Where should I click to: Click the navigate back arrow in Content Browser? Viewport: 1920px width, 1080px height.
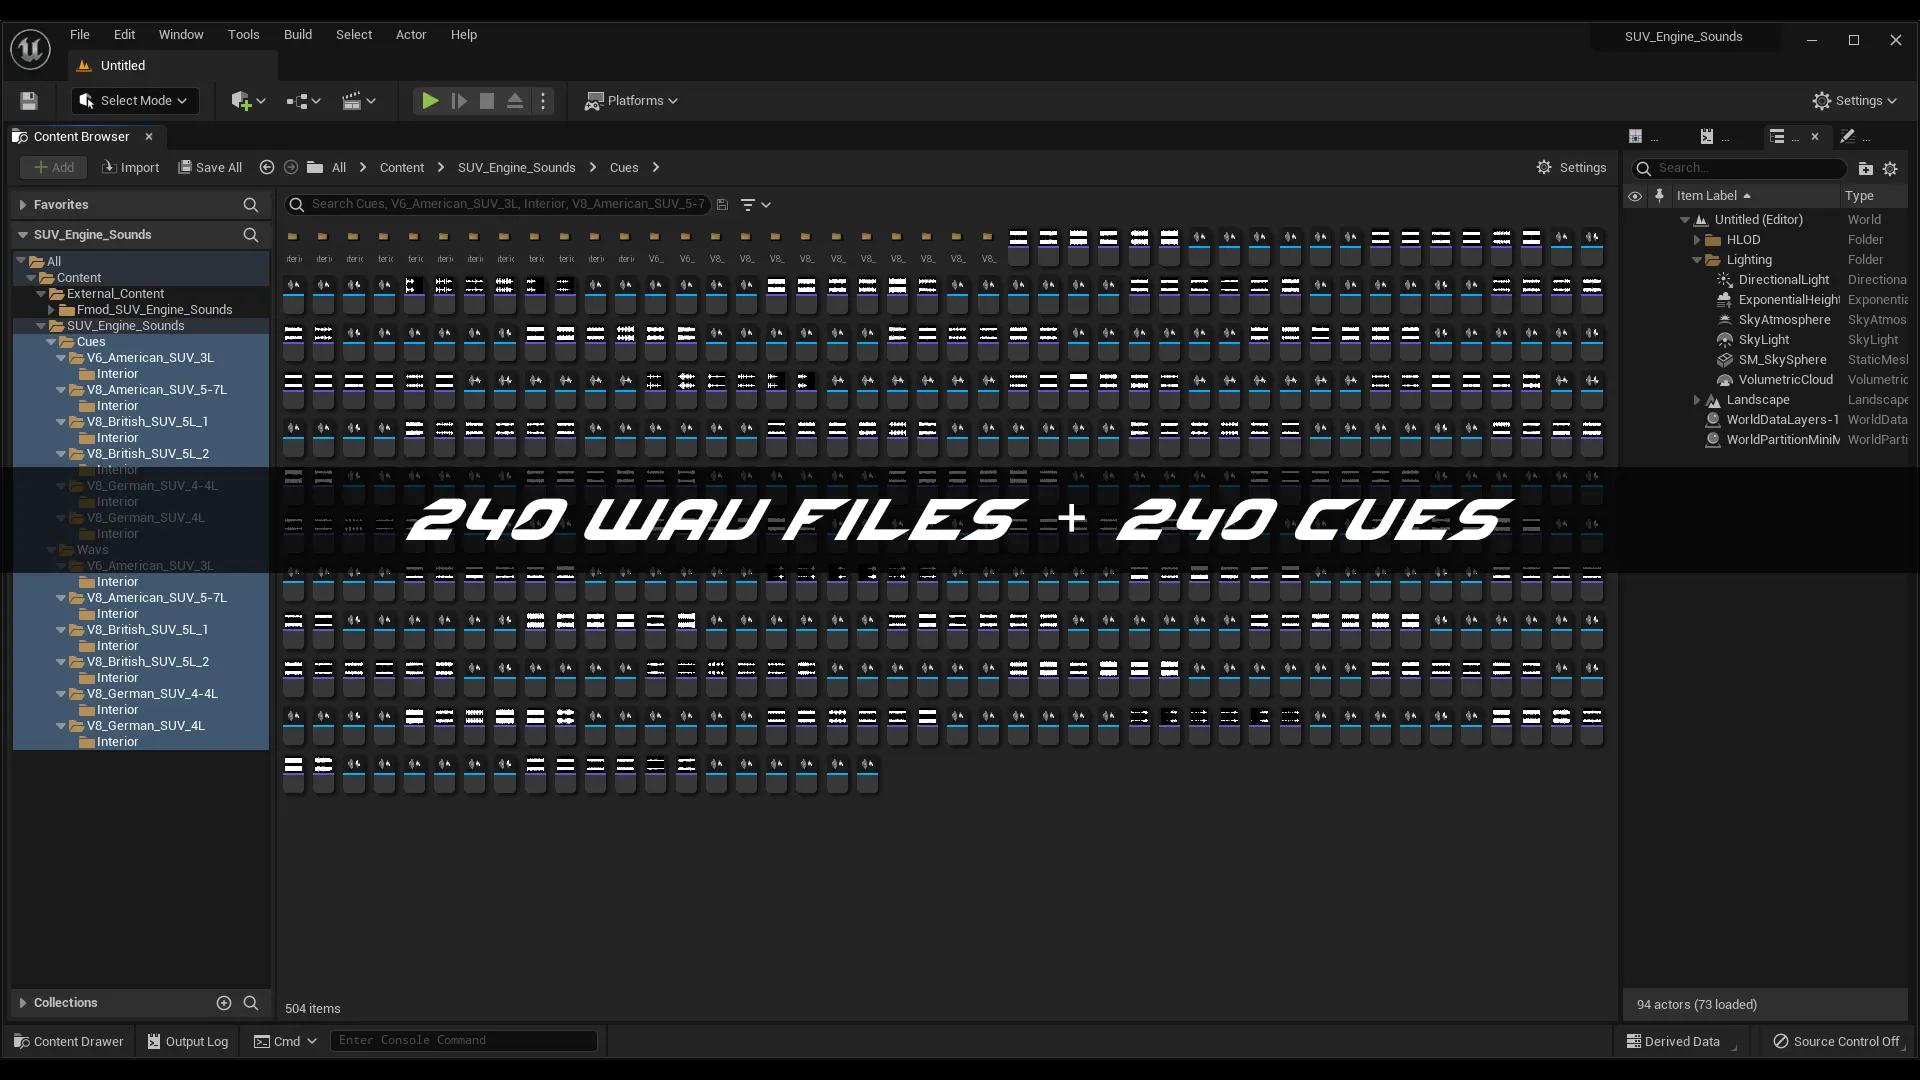pos(266,168)
